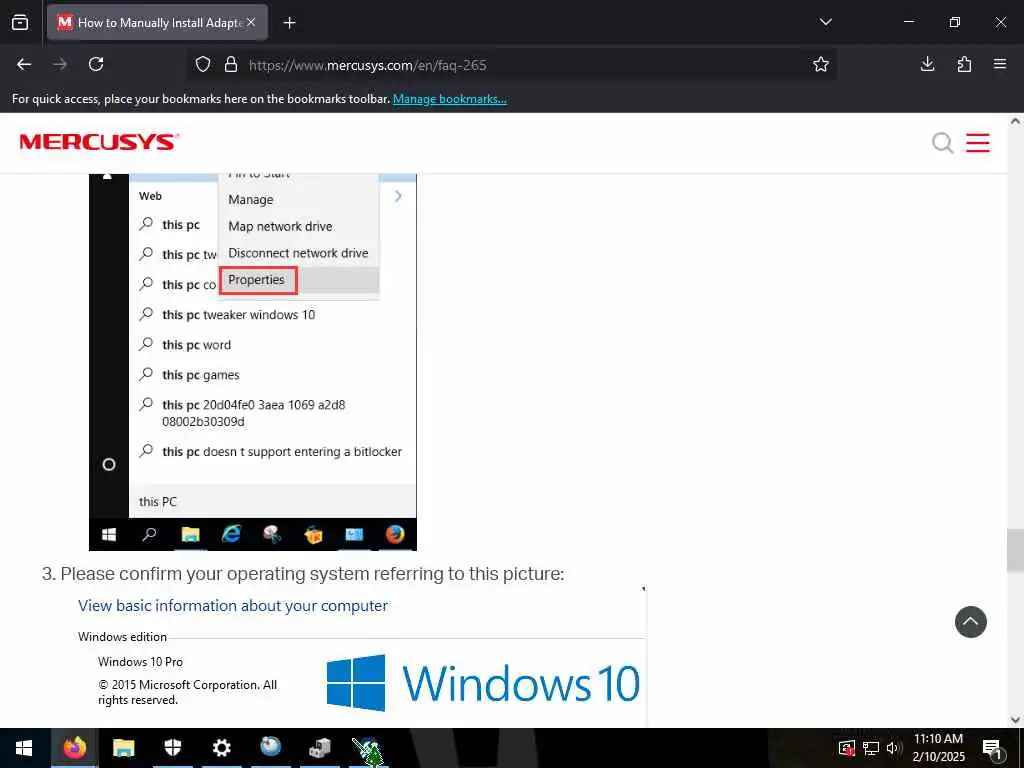
Task: Open volume speaker tray icon
Action: 893,748
